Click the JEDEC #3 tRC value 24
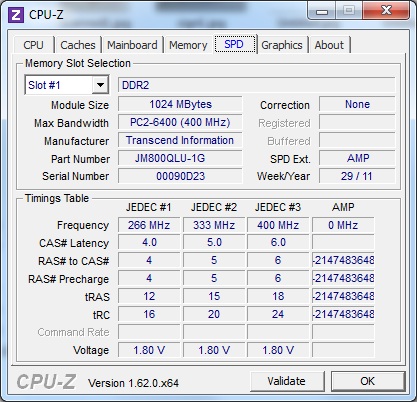The image size is (417, 402). pos(278,314)
